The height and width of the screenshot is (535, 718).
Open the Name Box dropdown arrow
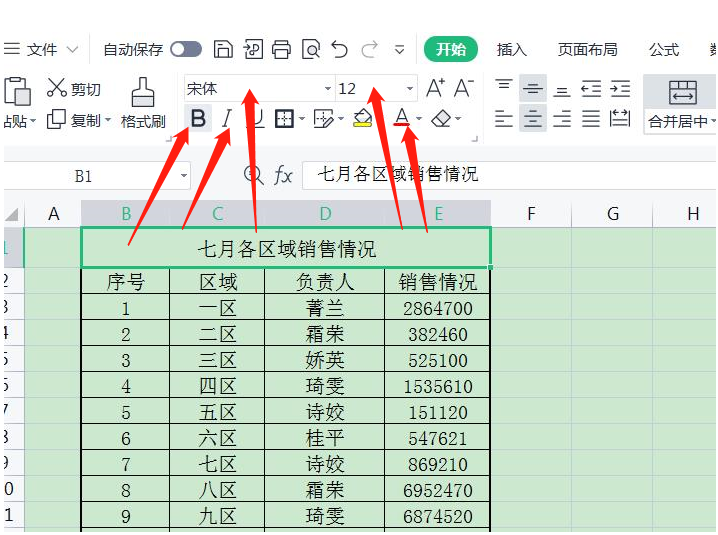click(184, 175)
